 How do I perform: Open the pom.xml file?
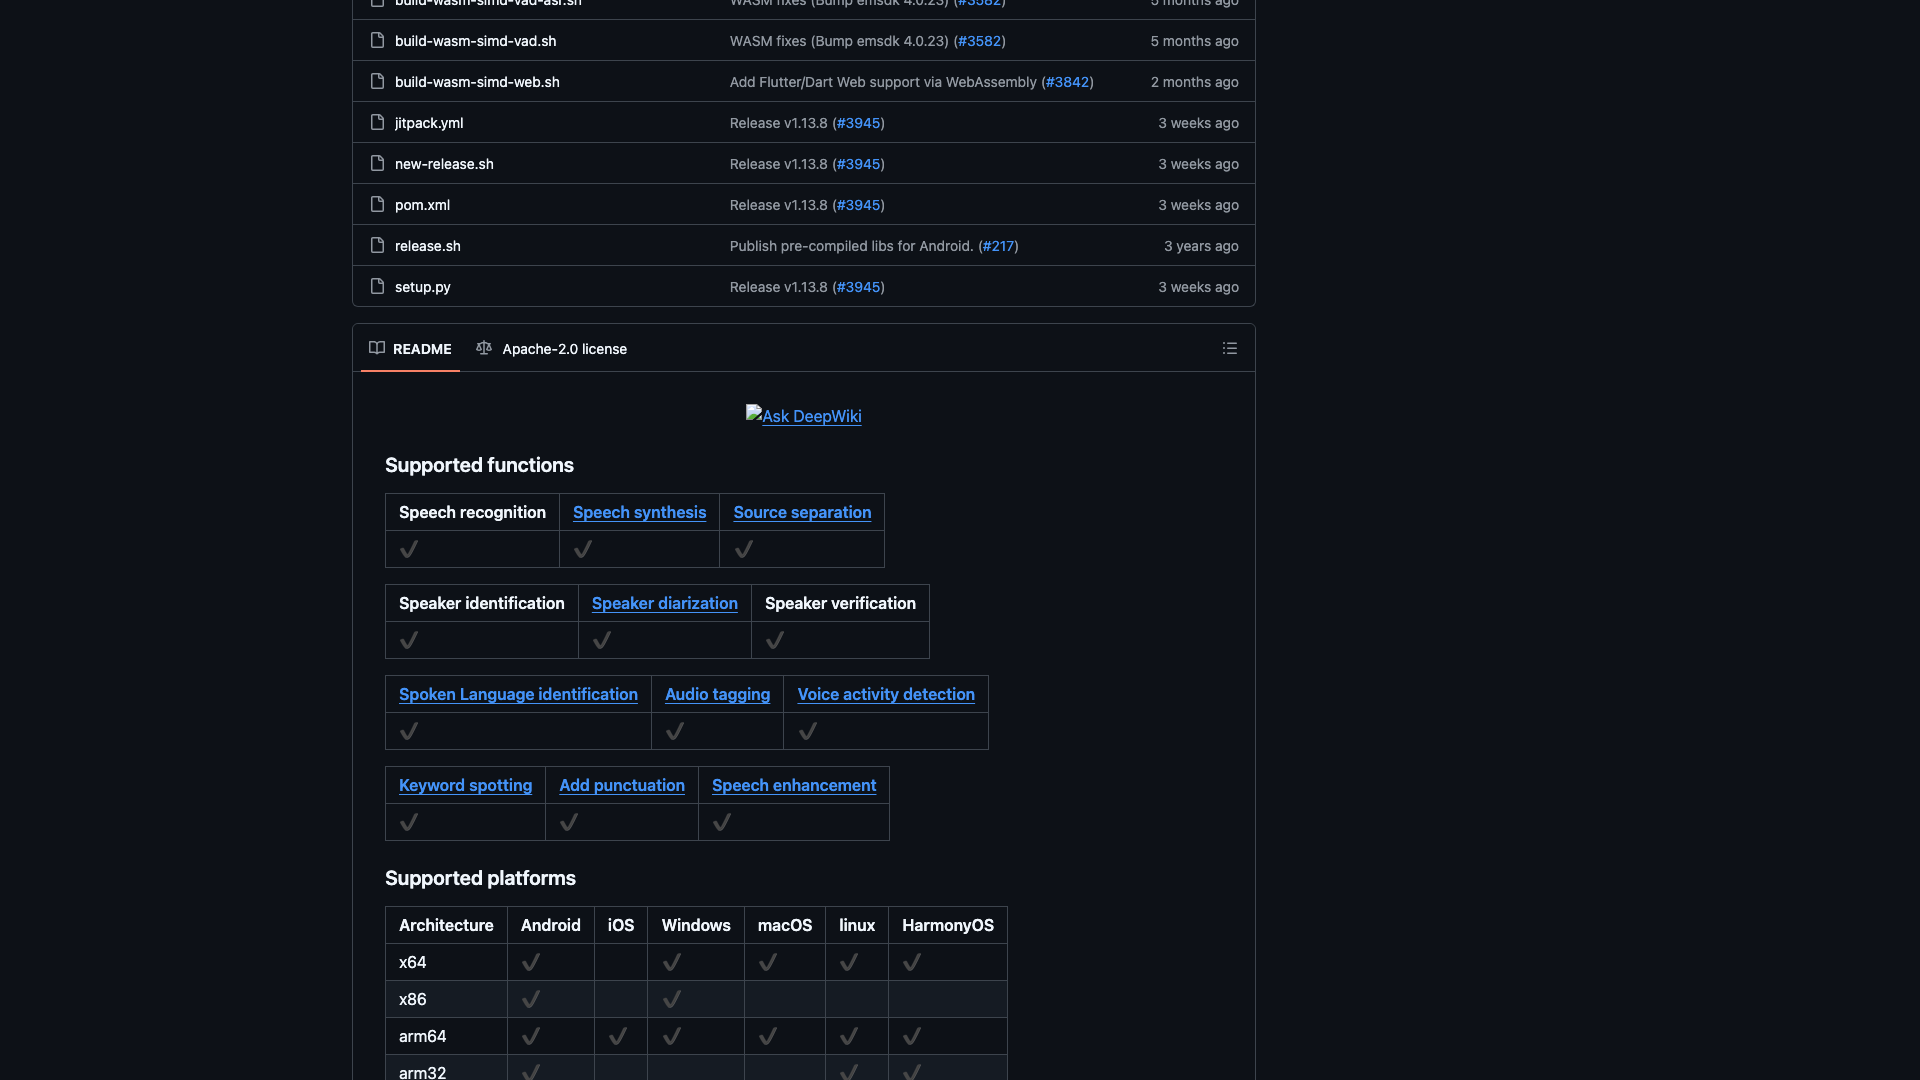point(422,205)
